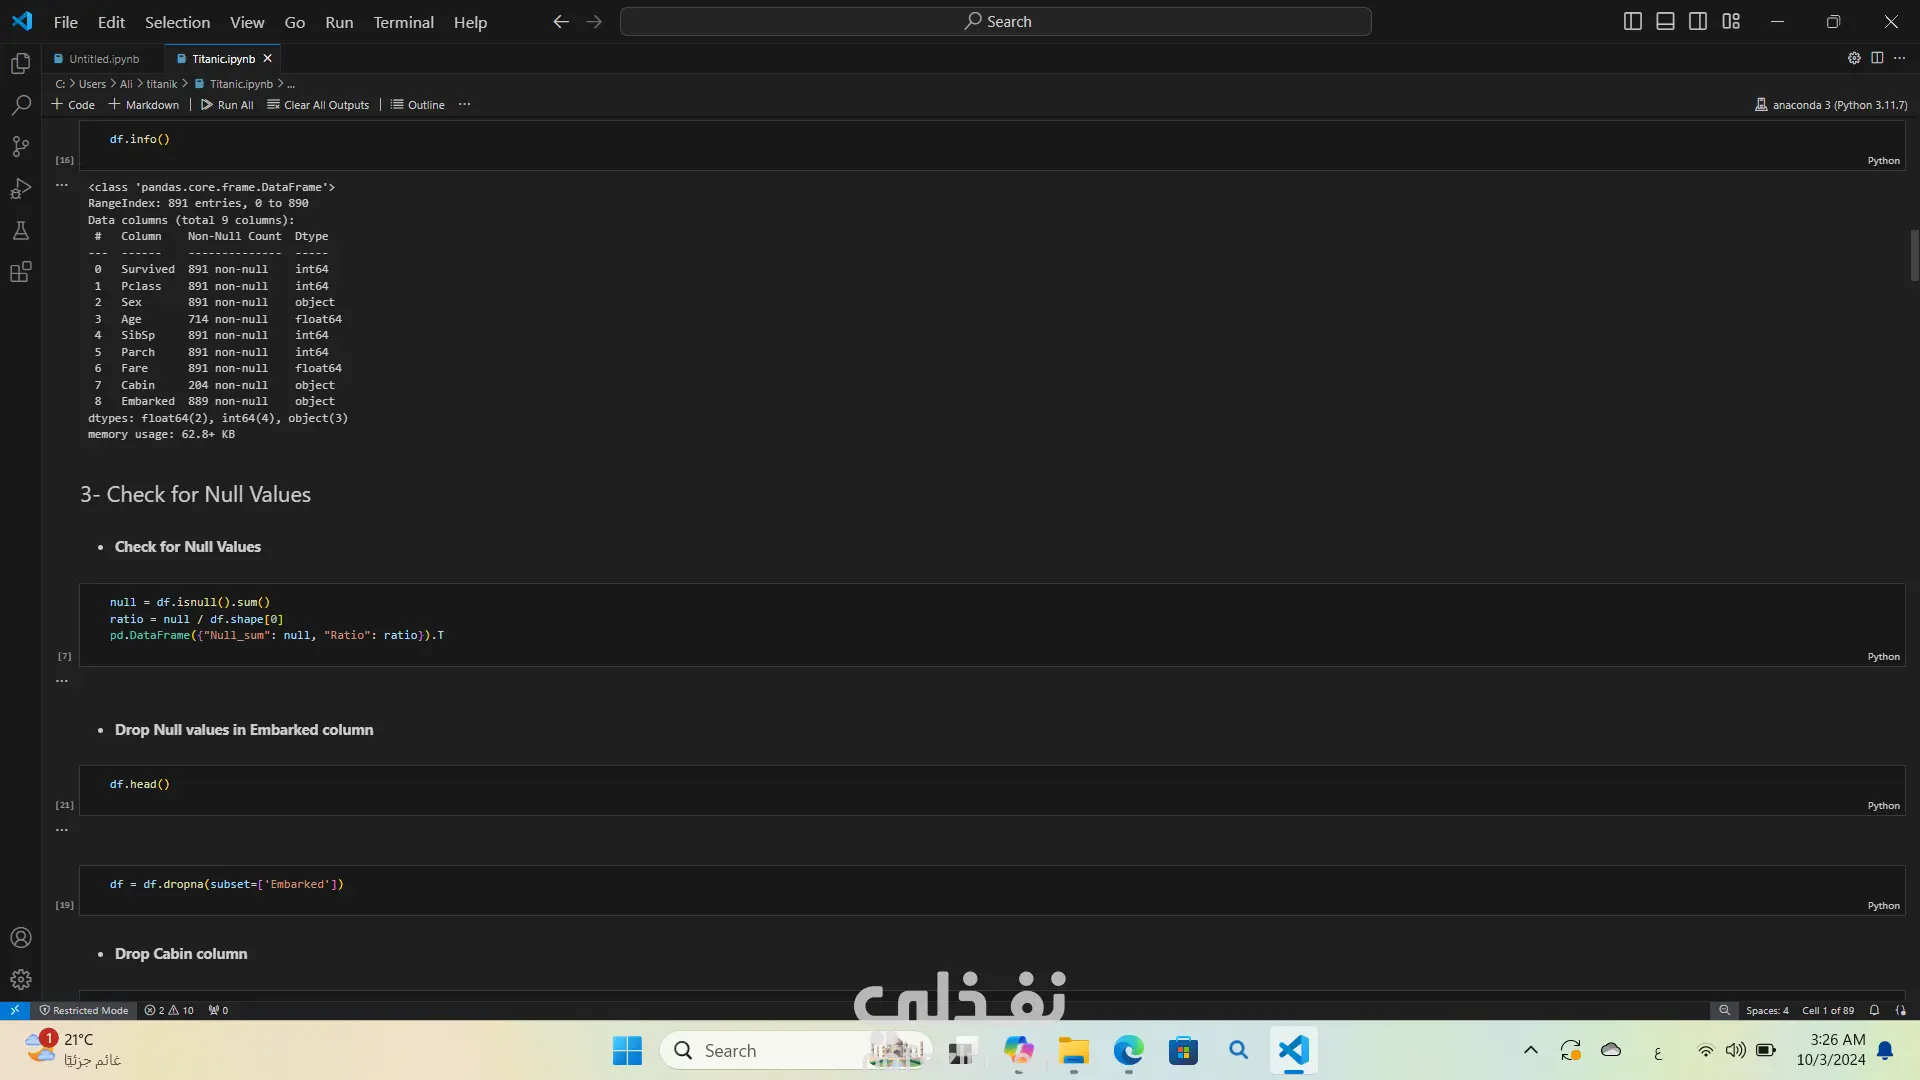Toggle the Primary Side Bar layout
The height and width of the screenshot is (1080, 1920).
(x=1632, y=21)
